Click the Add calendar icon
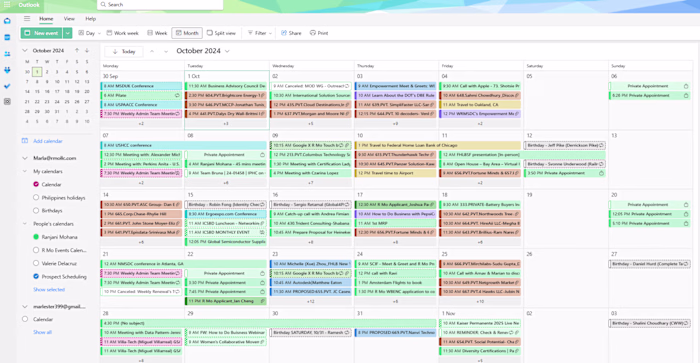This screenshot has width=700, height=363. click(x=25, y=141)
